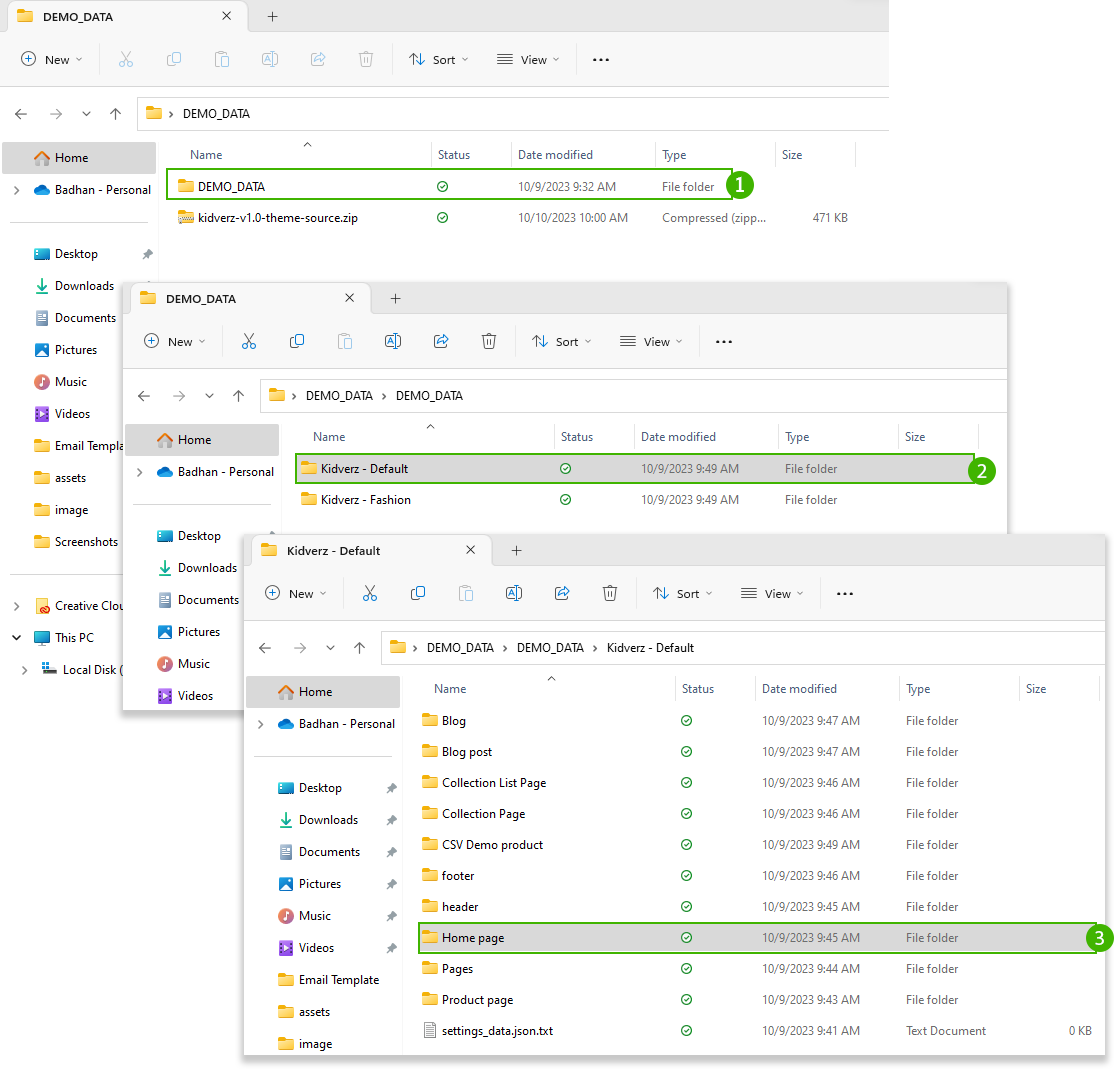Sort by Date modified in Kidverz - Default window

pyautogui.click(x=799, y=689)
